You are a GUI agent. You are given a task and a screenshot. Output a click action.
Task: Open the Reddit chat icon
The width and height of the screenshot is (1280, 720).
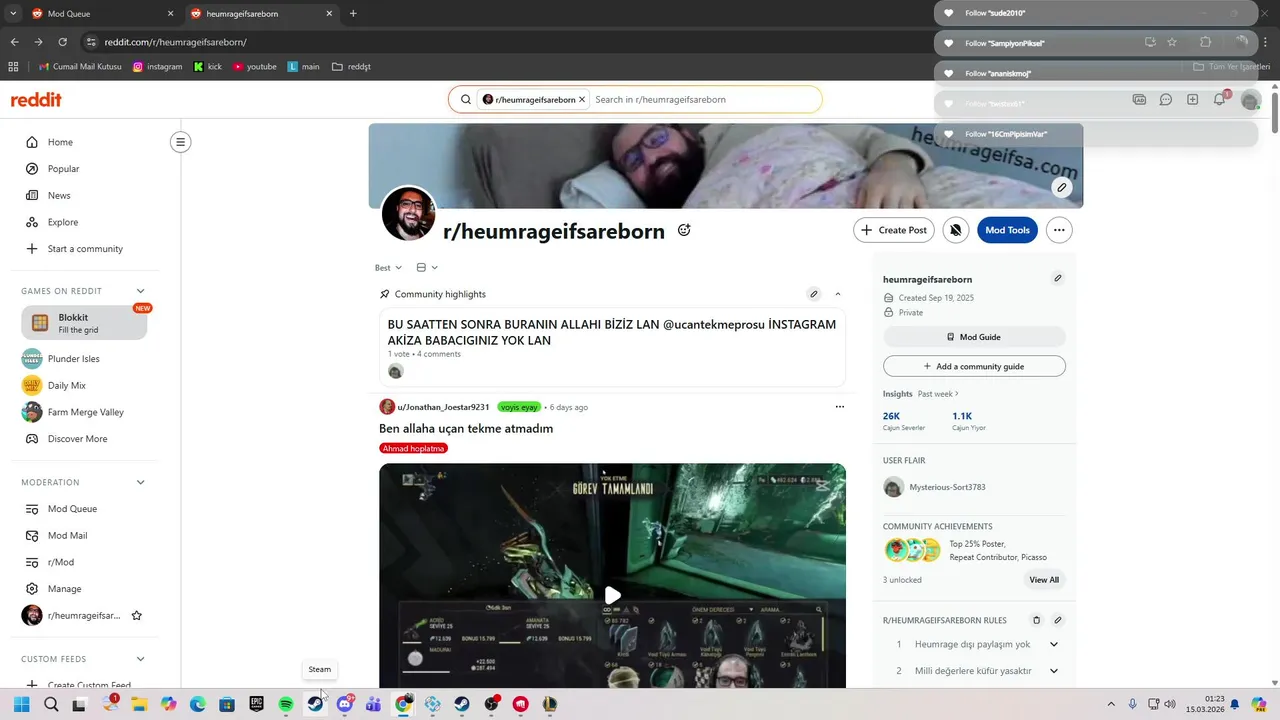click(1166, 100)
